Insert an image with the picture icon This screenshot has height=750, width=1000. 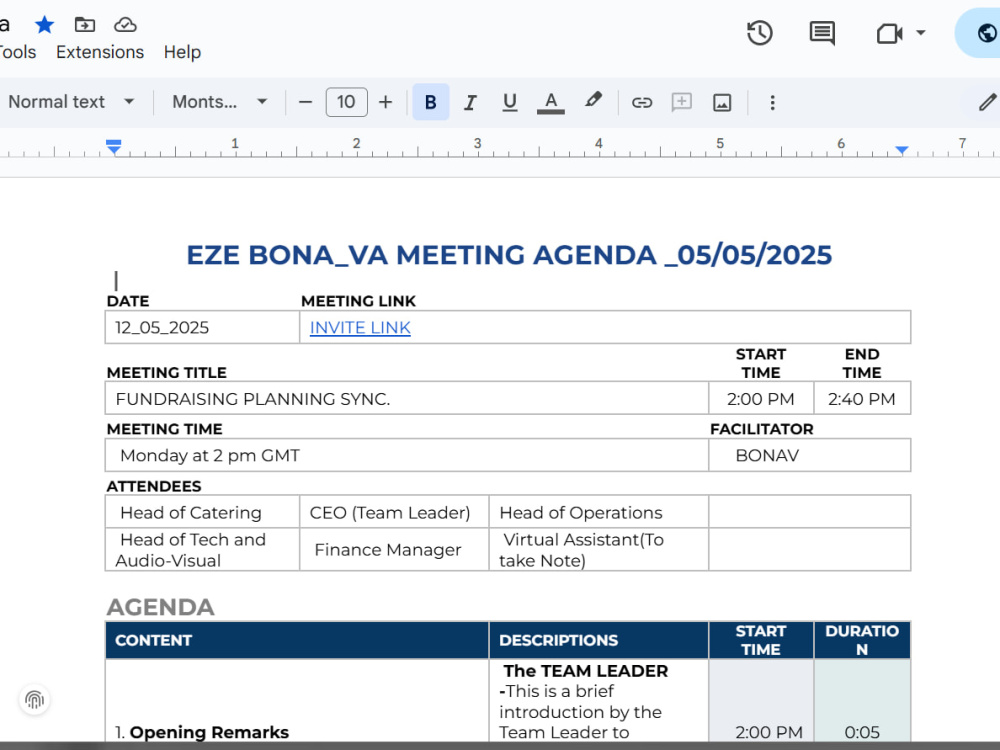pyautogui.click(x=722, y=102)
